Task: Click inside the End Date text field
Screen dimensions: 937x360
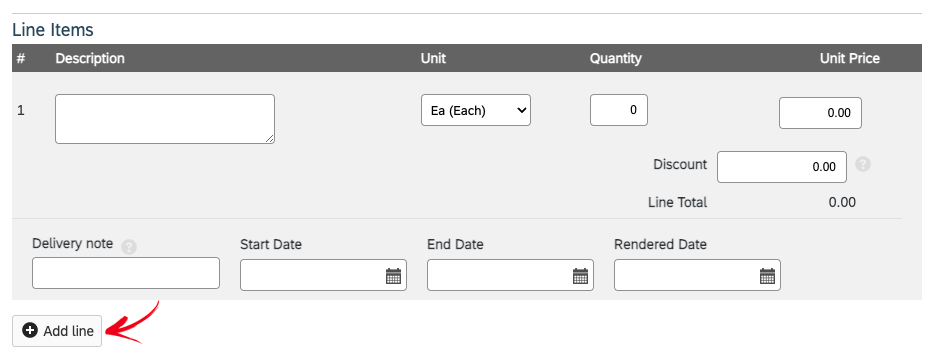Action: coord(510,275)
